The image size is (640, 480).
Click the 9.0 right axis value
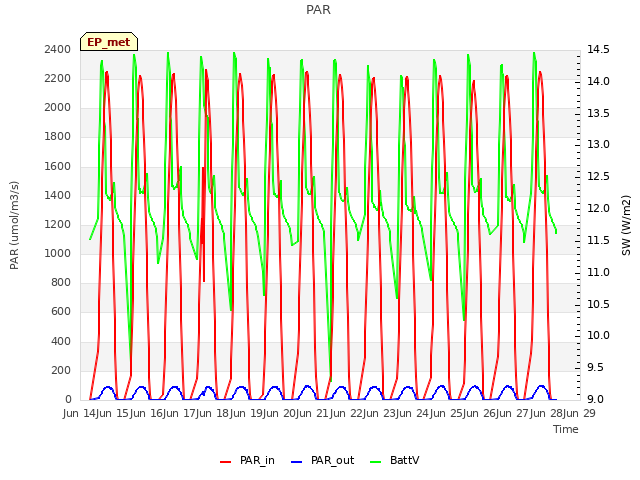click(x=598, y=400)
